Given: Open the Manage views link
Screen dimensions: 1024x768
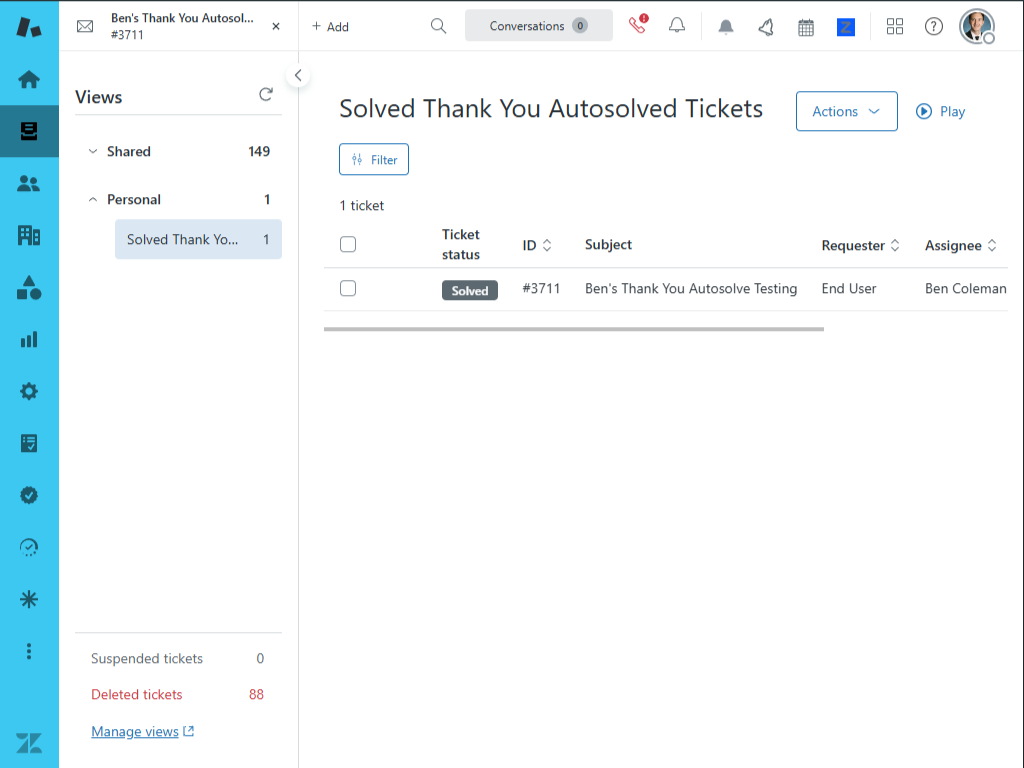Looking at the screenshot, I should point(135,731).
